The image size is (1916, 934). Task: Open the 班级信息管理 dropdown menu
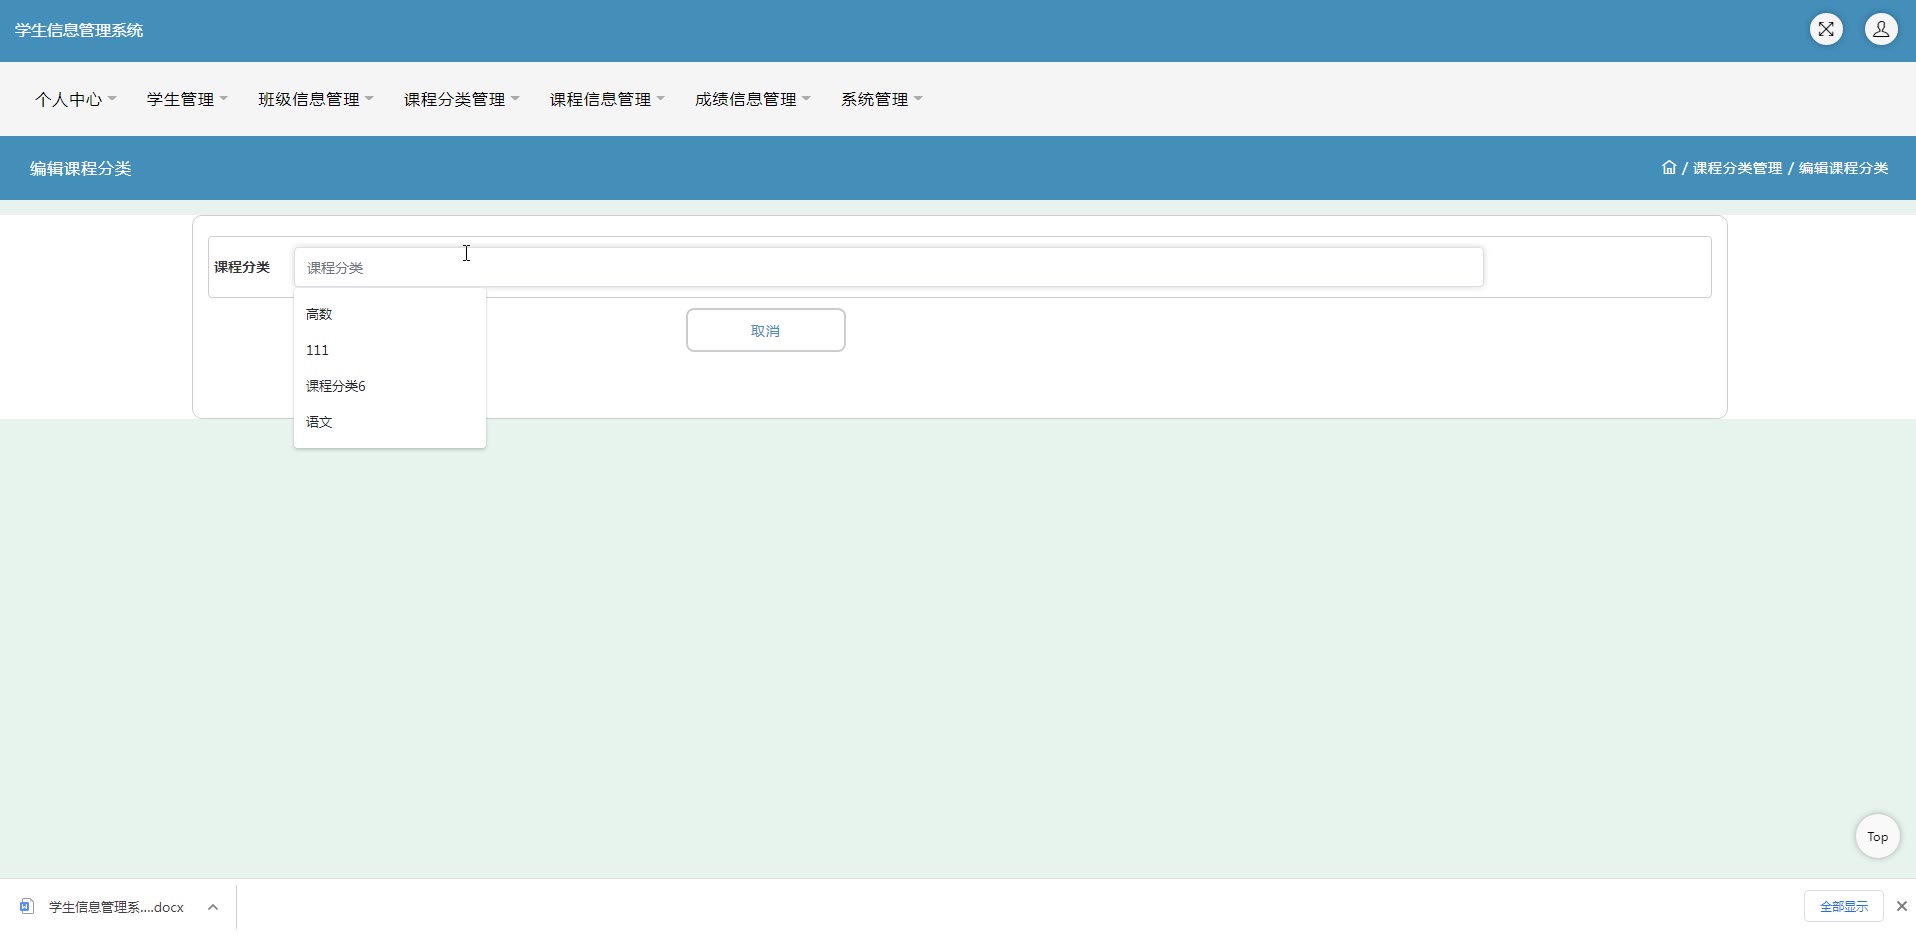(316, 99)
